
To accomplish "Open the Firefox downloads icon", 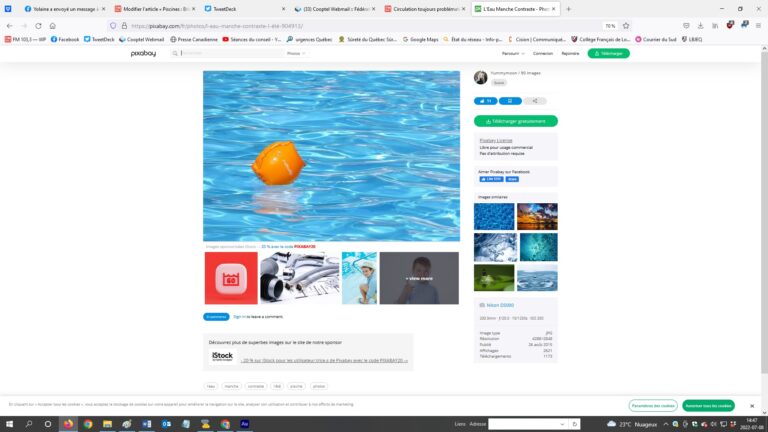I will 701,26.
